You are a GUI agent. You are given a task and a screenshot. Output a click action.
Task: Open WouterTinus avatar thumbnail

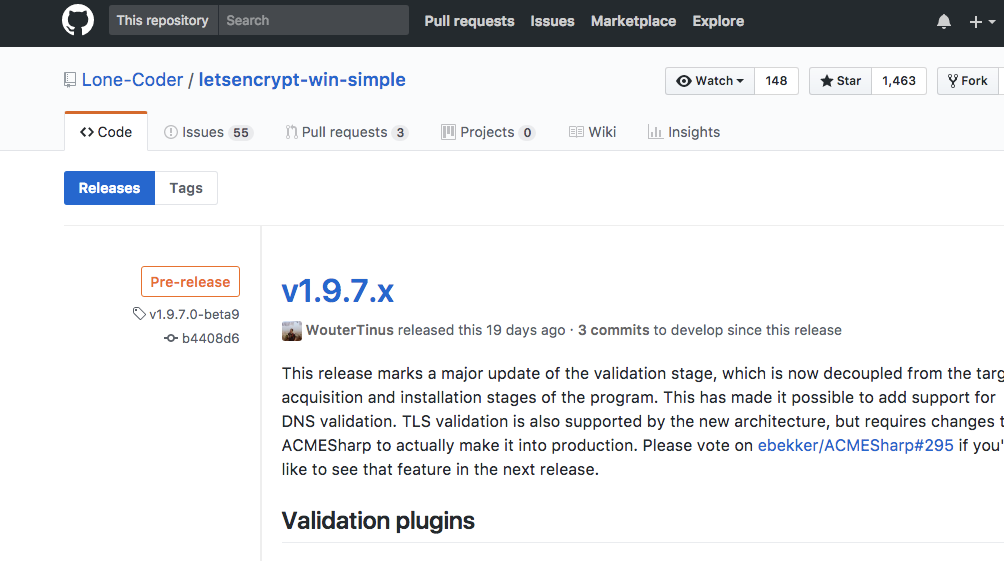[x=291, y=330]
